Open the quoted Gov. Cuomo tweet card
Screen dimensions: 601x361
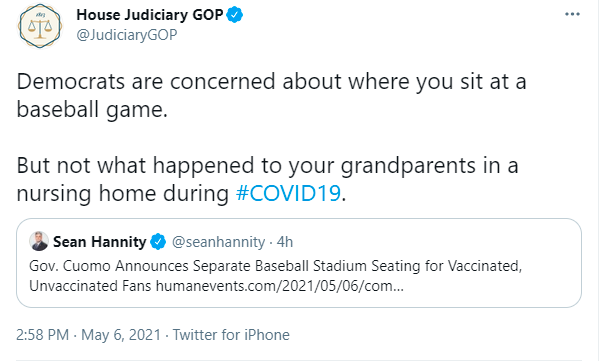coord(299,263)
